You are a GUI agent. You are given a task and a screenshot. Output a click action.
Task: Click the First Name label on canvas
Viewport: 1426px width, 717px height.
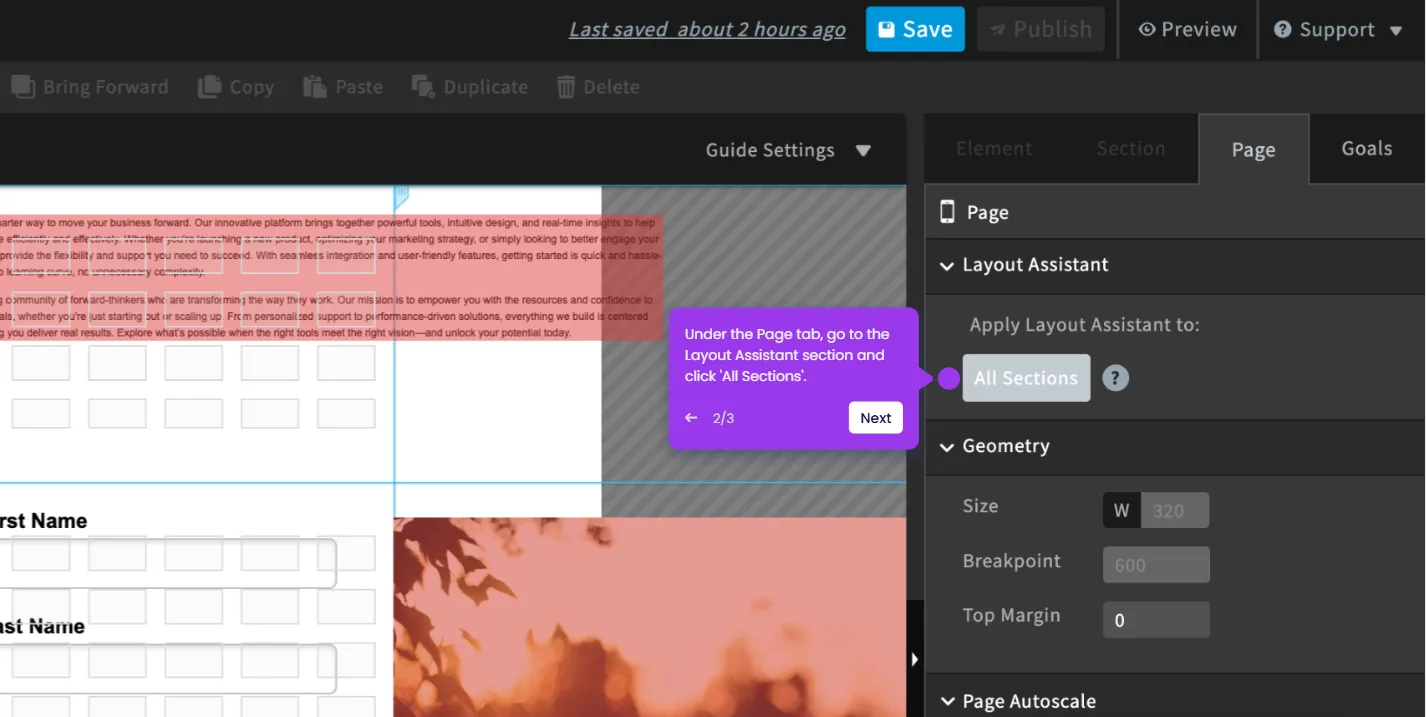[43, 521]
